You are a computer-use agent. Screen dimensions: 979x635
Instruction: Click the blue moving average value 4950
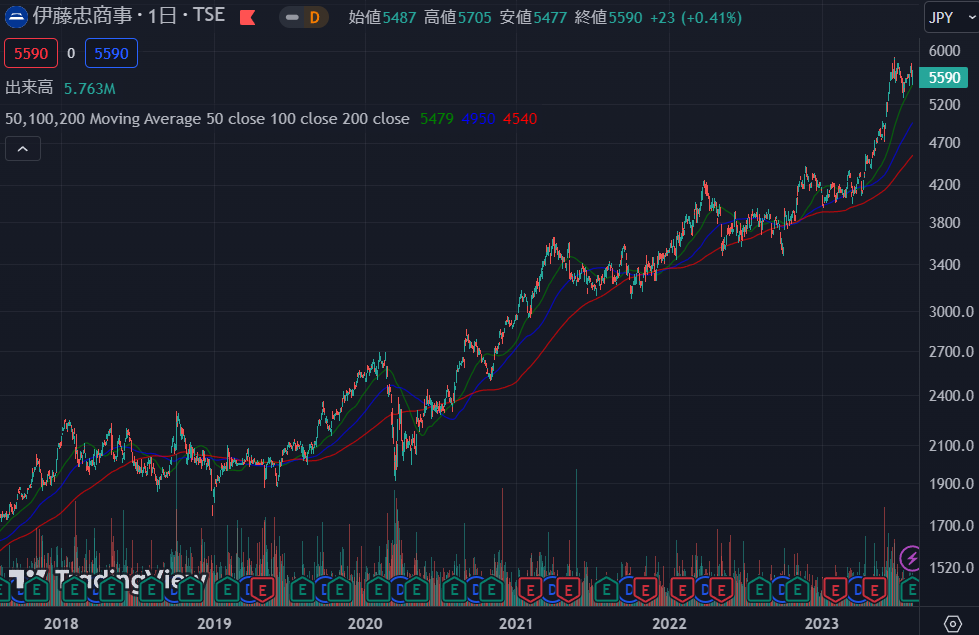[478, 119]
